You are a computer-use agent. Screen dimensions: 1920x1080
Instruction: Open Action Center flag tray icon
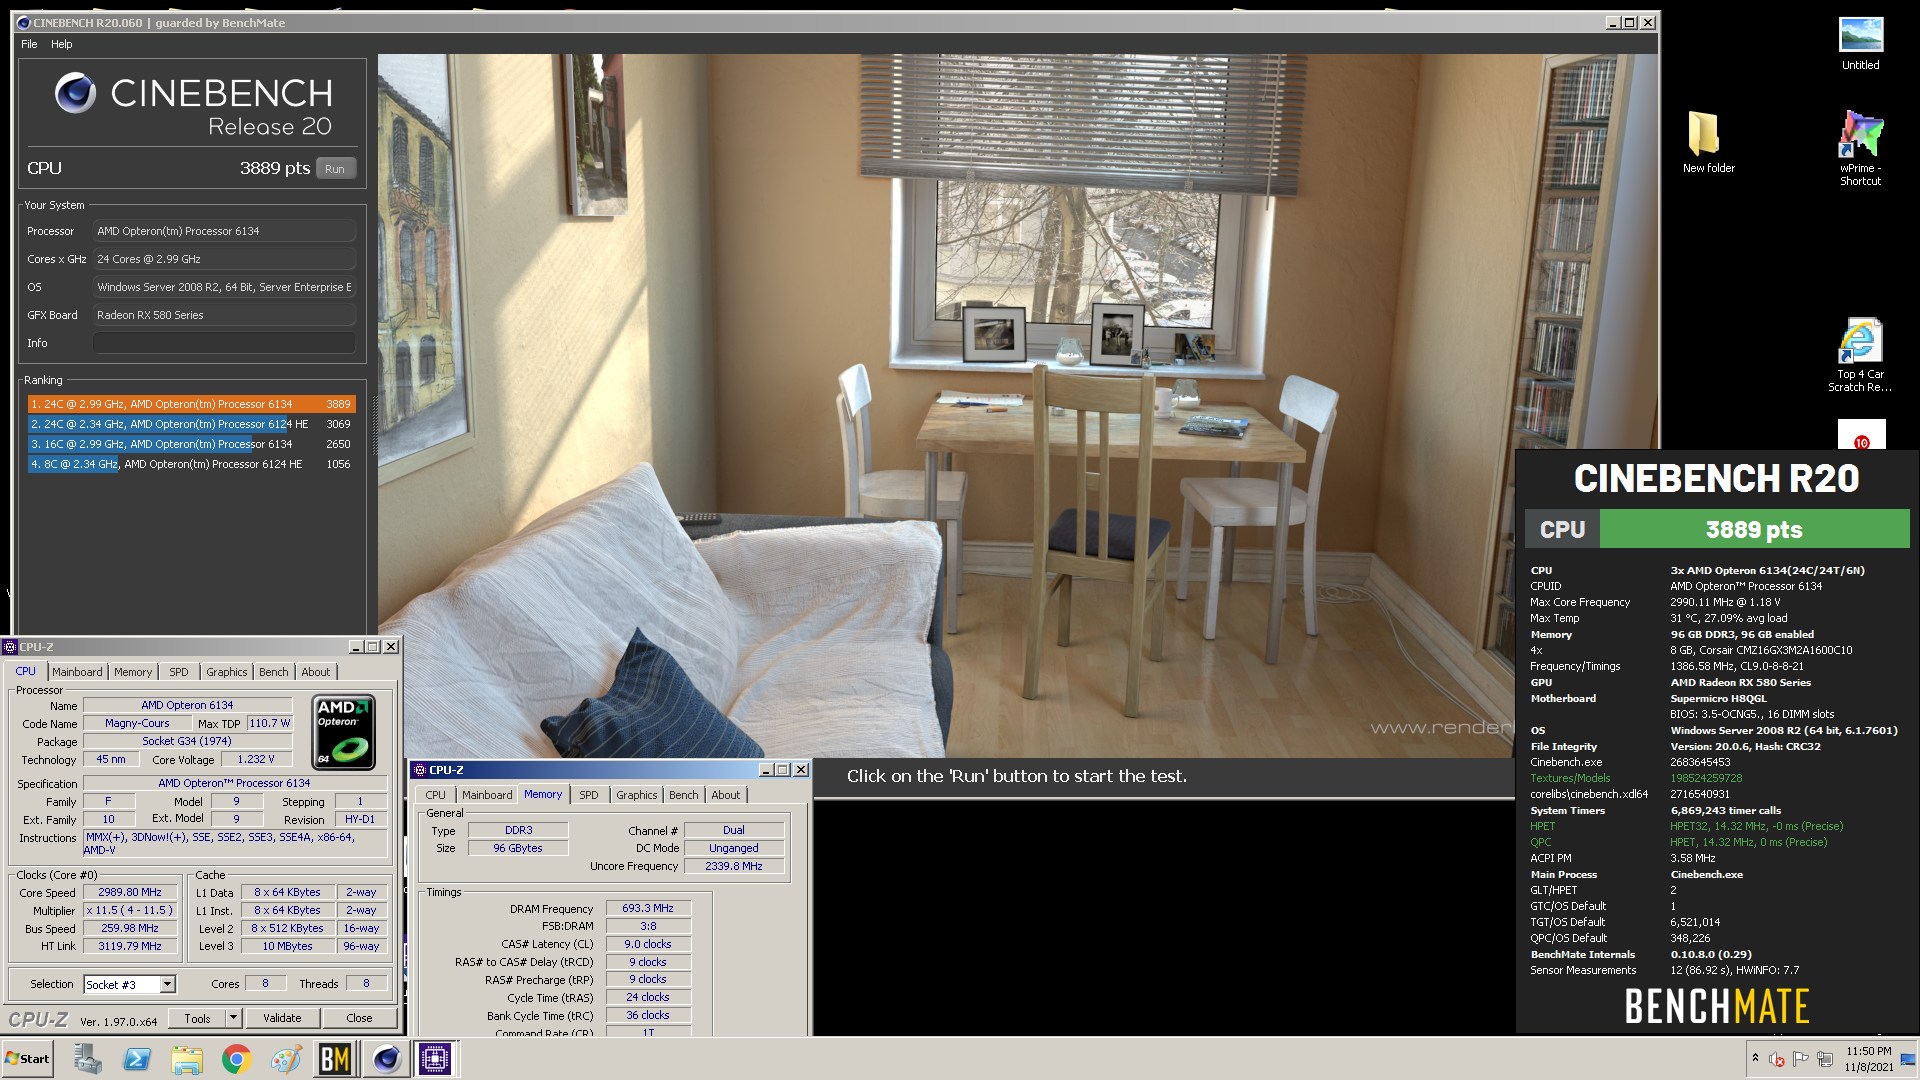pyautogui.click(x=1801, y=1059)
